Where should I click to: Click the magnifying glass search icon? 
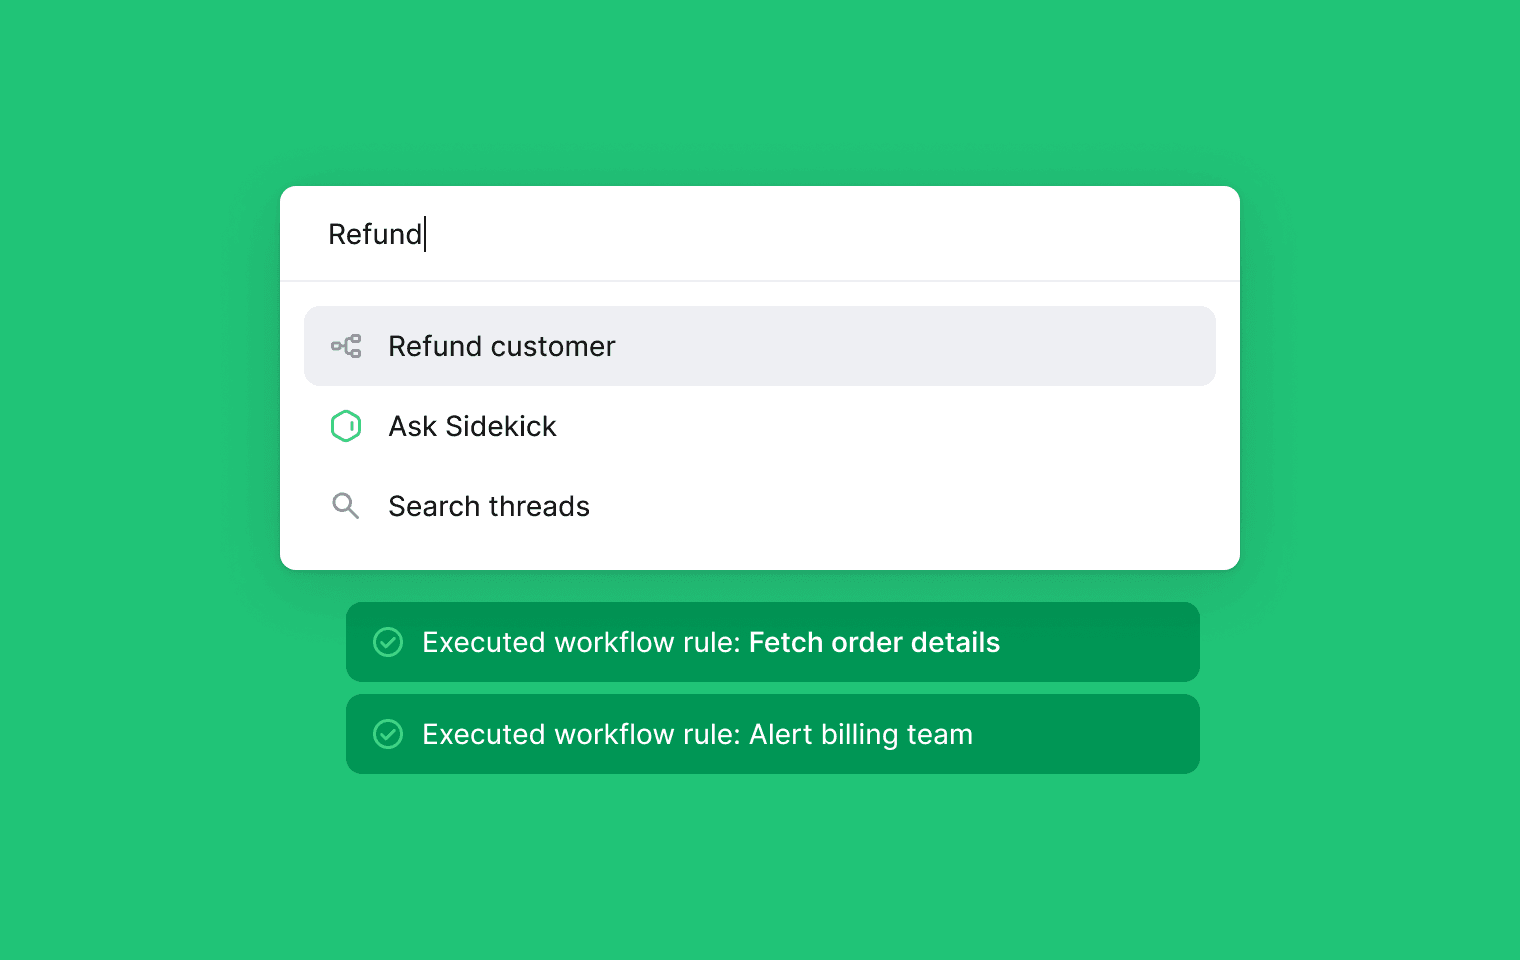pyautogui.click(x=345, y=506)
